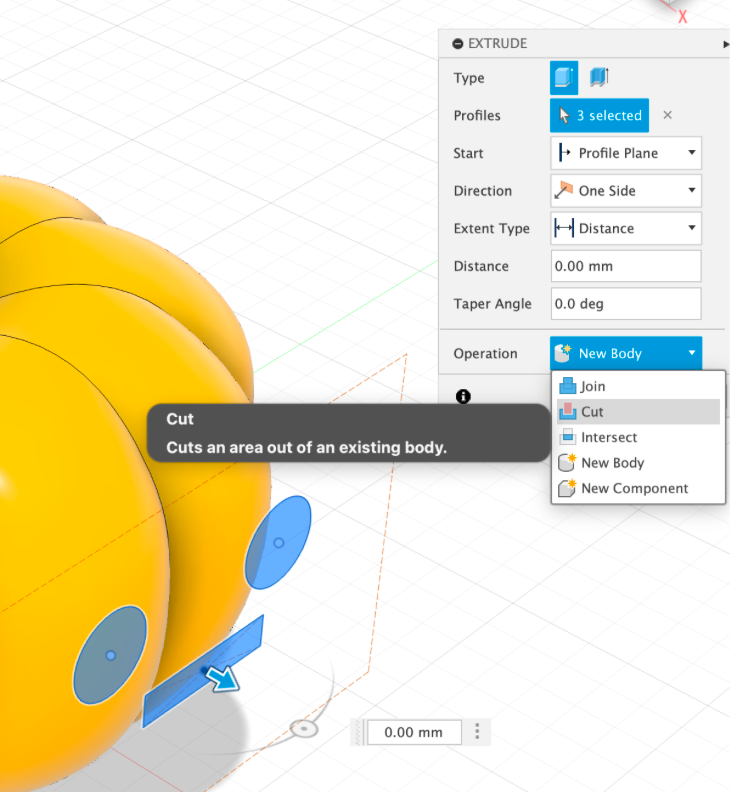Choose New Body from the Operation list
Viewport: 732px width, 806px height.
[x=638, y=463]
